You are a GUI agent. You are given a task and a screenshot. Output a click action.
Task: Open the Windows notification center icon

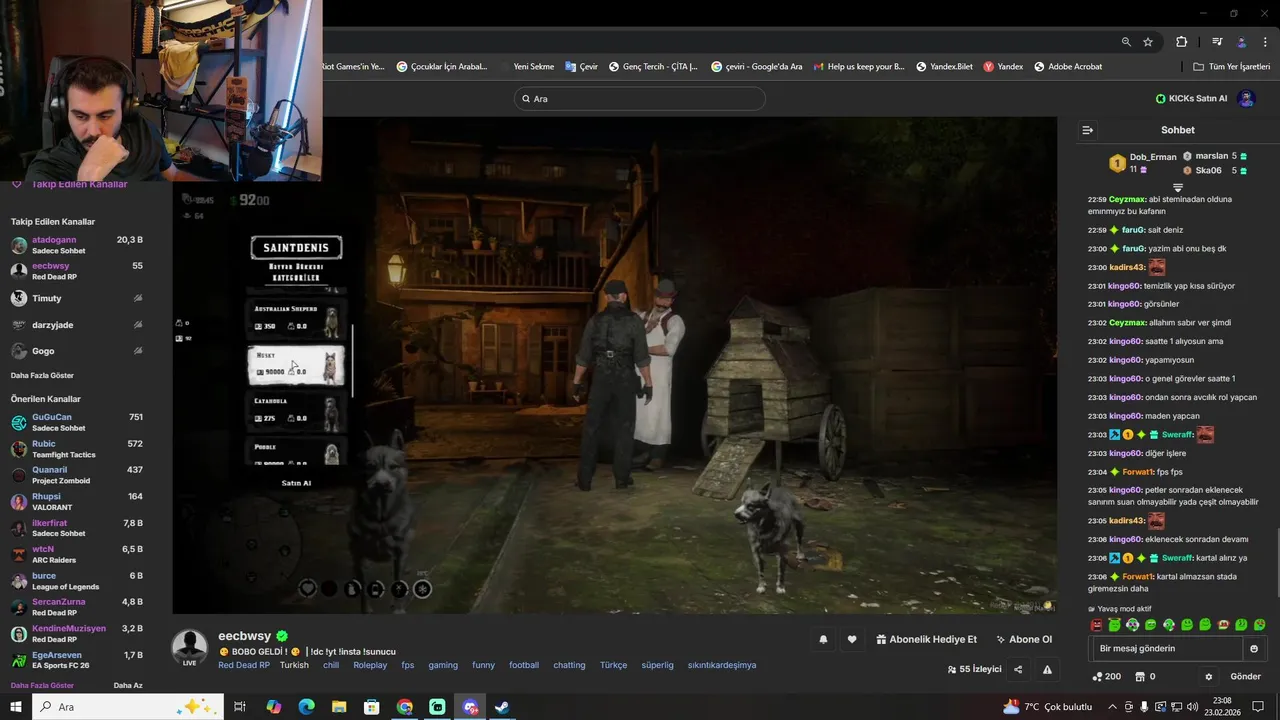pos(1258,707)
